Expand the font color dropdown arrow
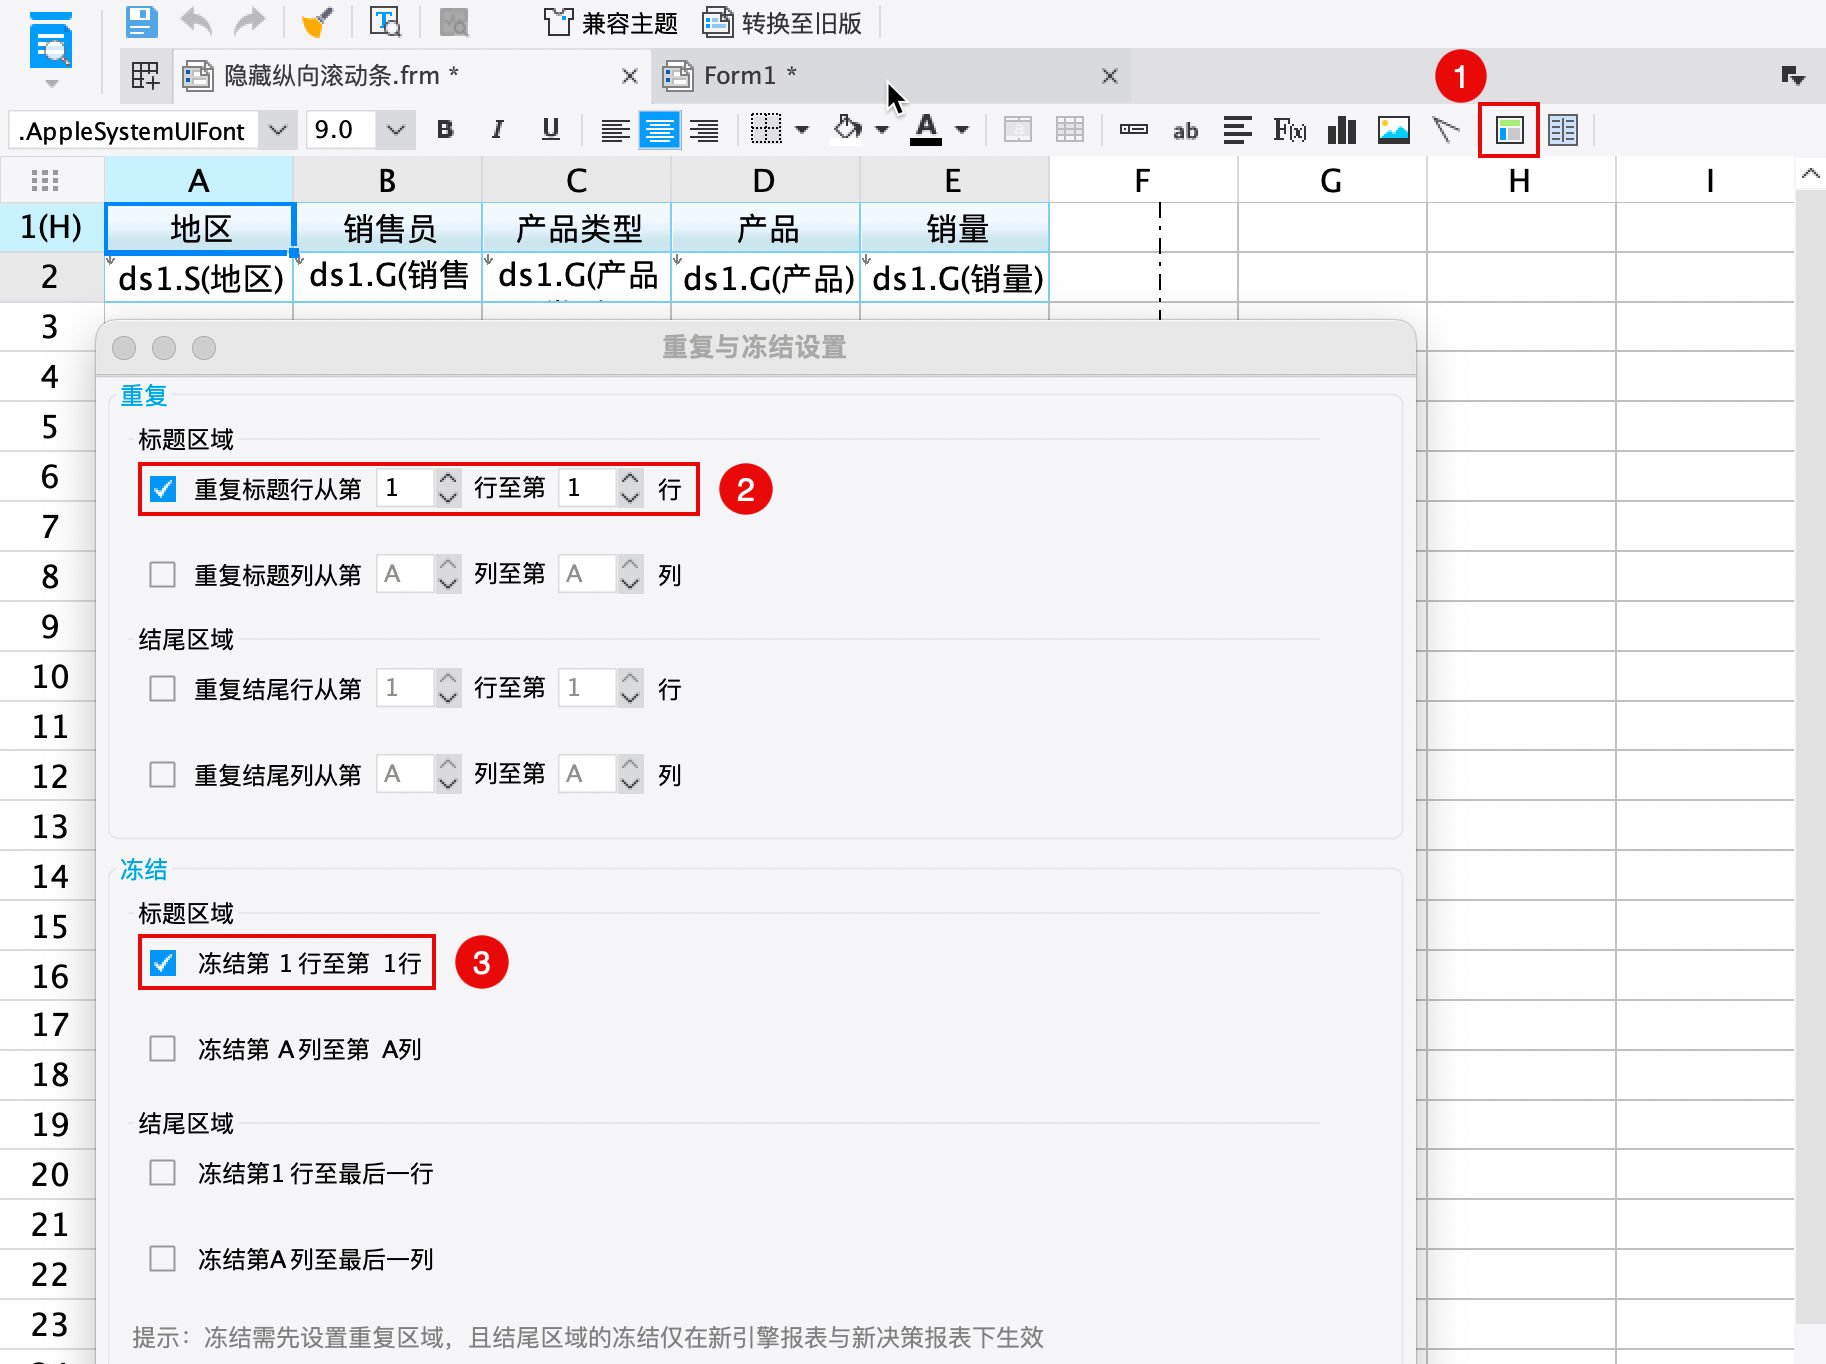Screen dimensions: 1826x1364 click(962, 130)
